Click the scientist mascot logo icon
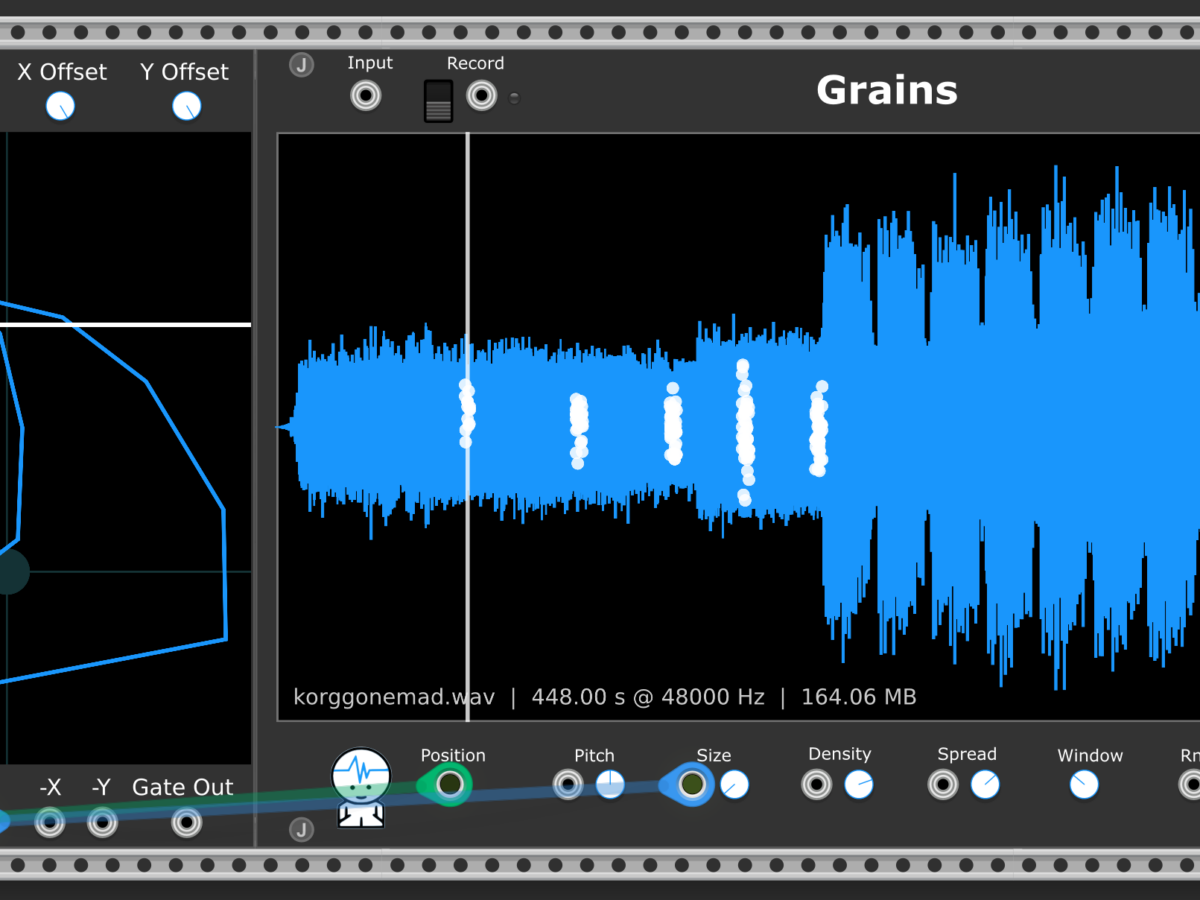 (x=361, y=787)
